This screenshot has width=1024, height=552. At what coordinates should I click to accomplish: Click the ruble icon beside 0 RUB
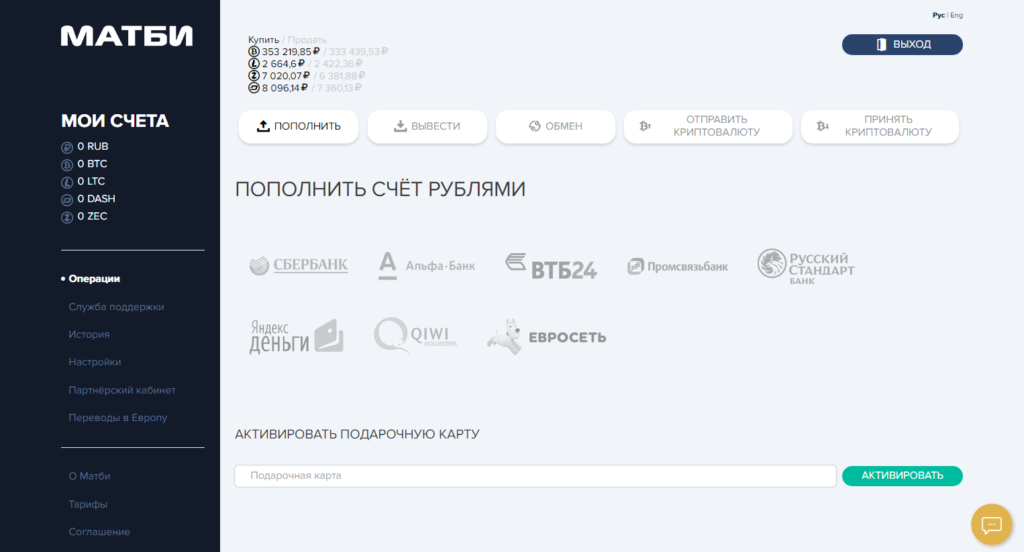(67, 148)
